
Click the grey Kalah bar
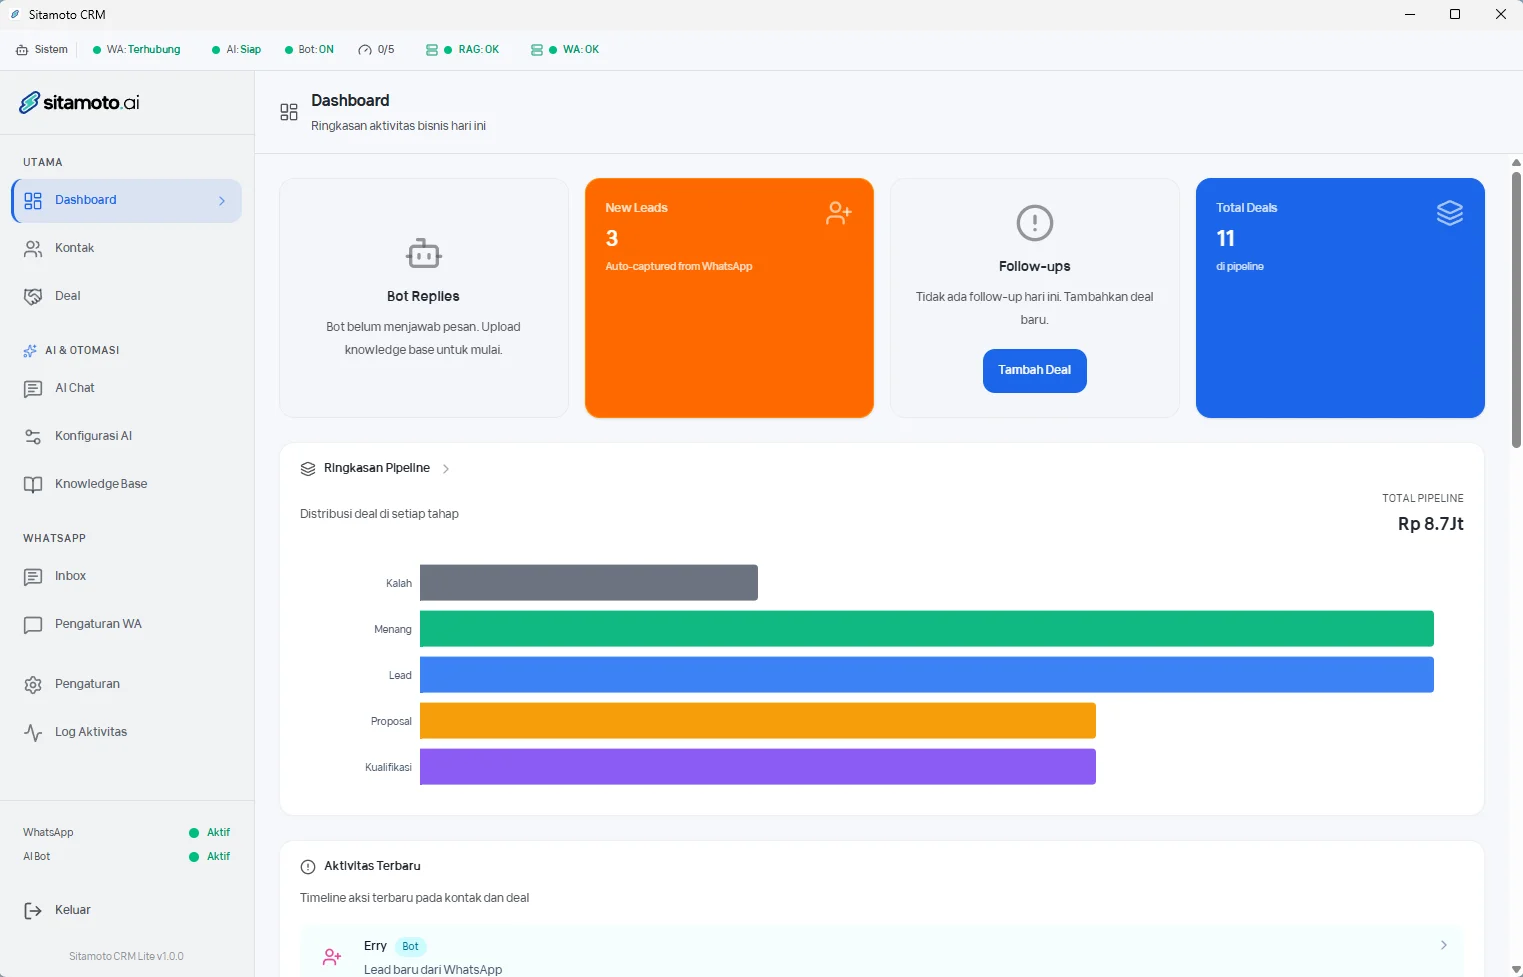click(589, 583)
